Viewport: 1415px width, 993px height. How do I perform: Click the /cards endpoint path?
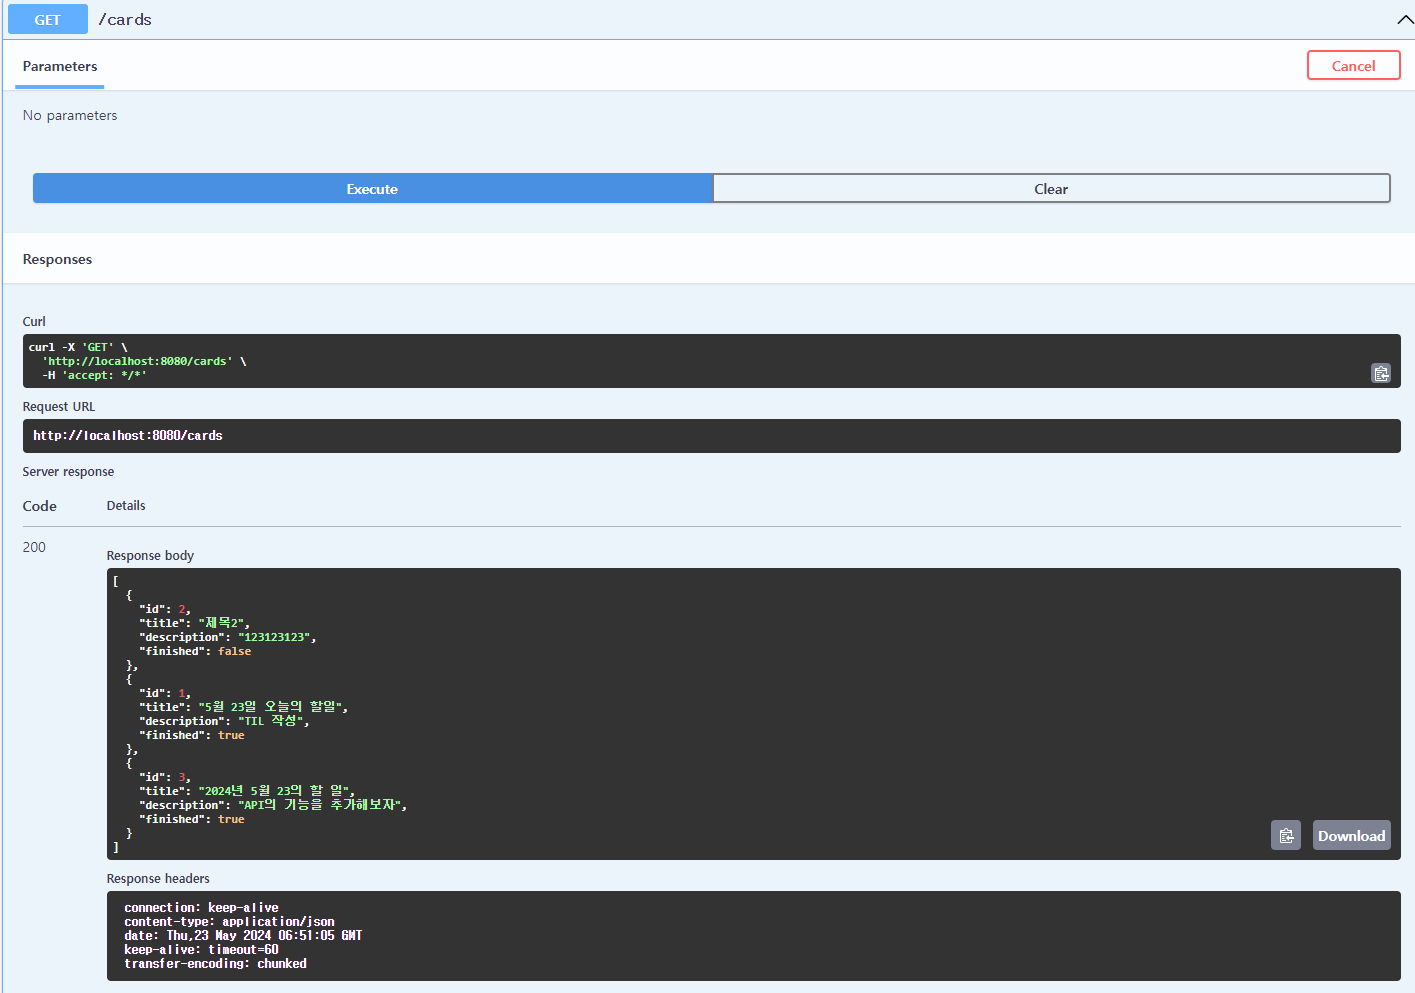tap(125, 20)
